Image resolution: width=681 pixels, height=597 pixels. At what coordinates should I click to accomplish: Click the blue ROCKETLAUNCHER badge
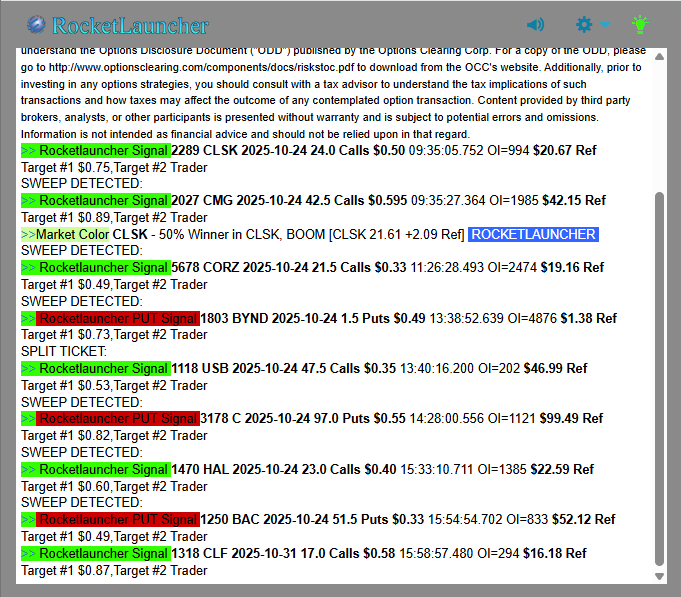click(x=533, y=234)
